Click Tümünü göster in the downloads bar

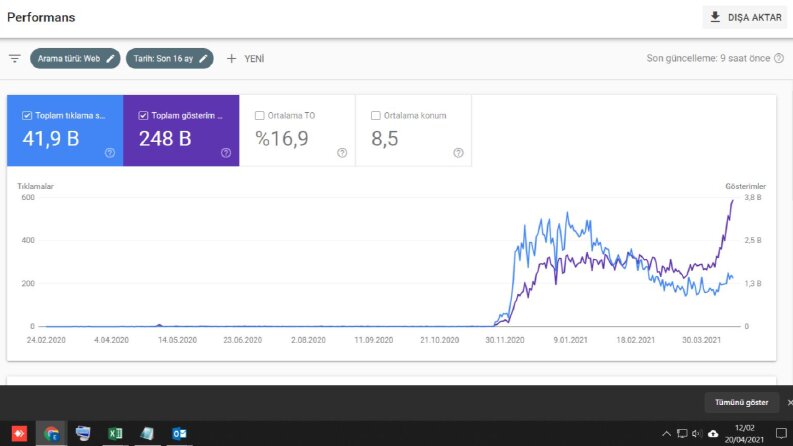pyautogui.click(x=741, y=403)
